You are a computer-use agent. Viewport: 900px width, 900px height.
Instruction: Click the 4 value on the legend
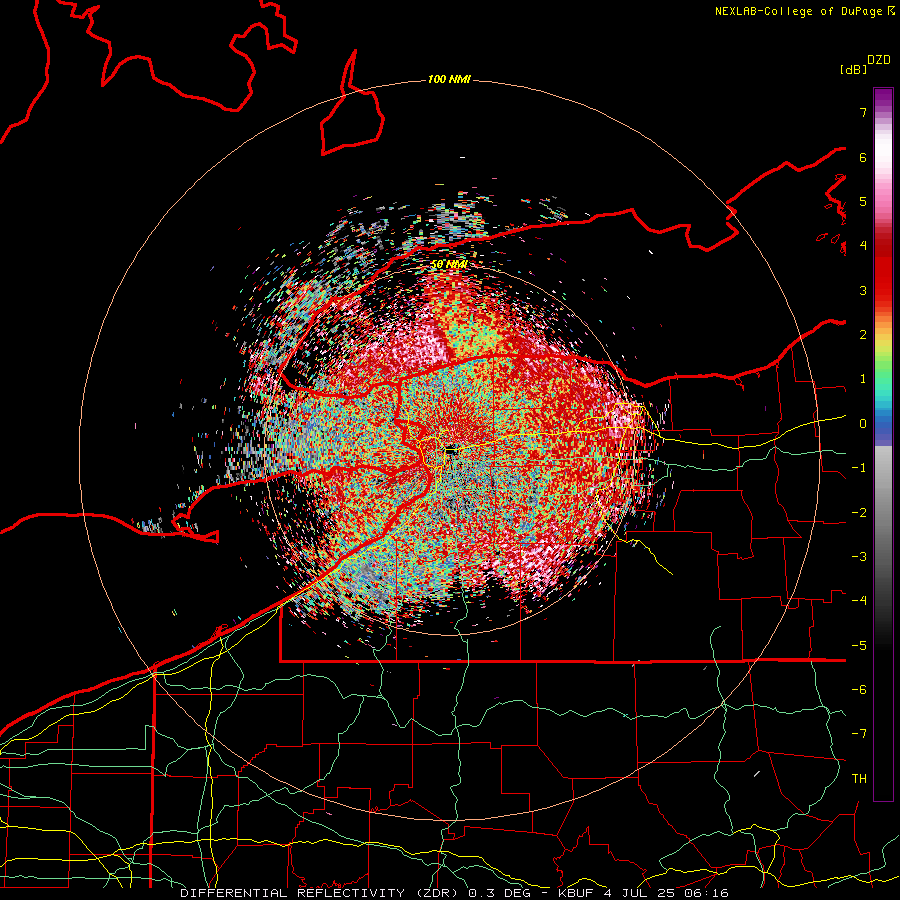(x=863, y=246)
